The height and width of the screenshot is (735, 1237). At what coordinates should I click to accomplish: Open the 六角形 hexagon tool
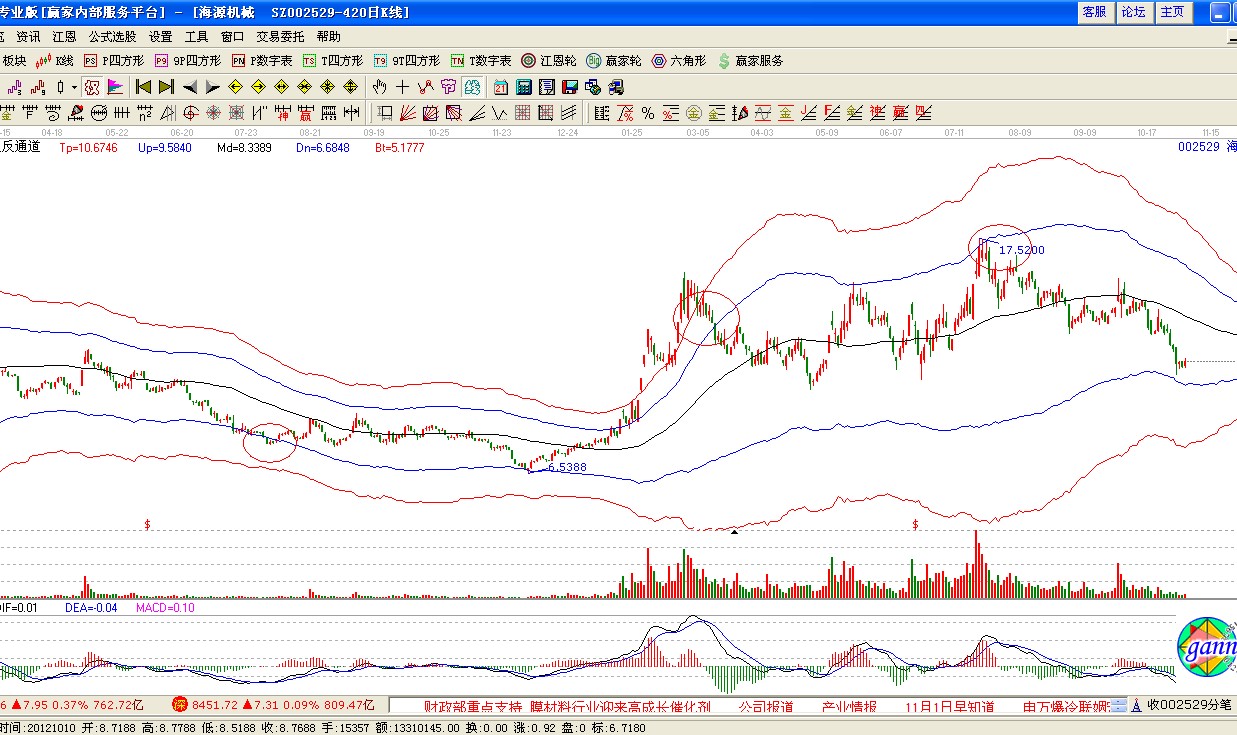point(679,61)
